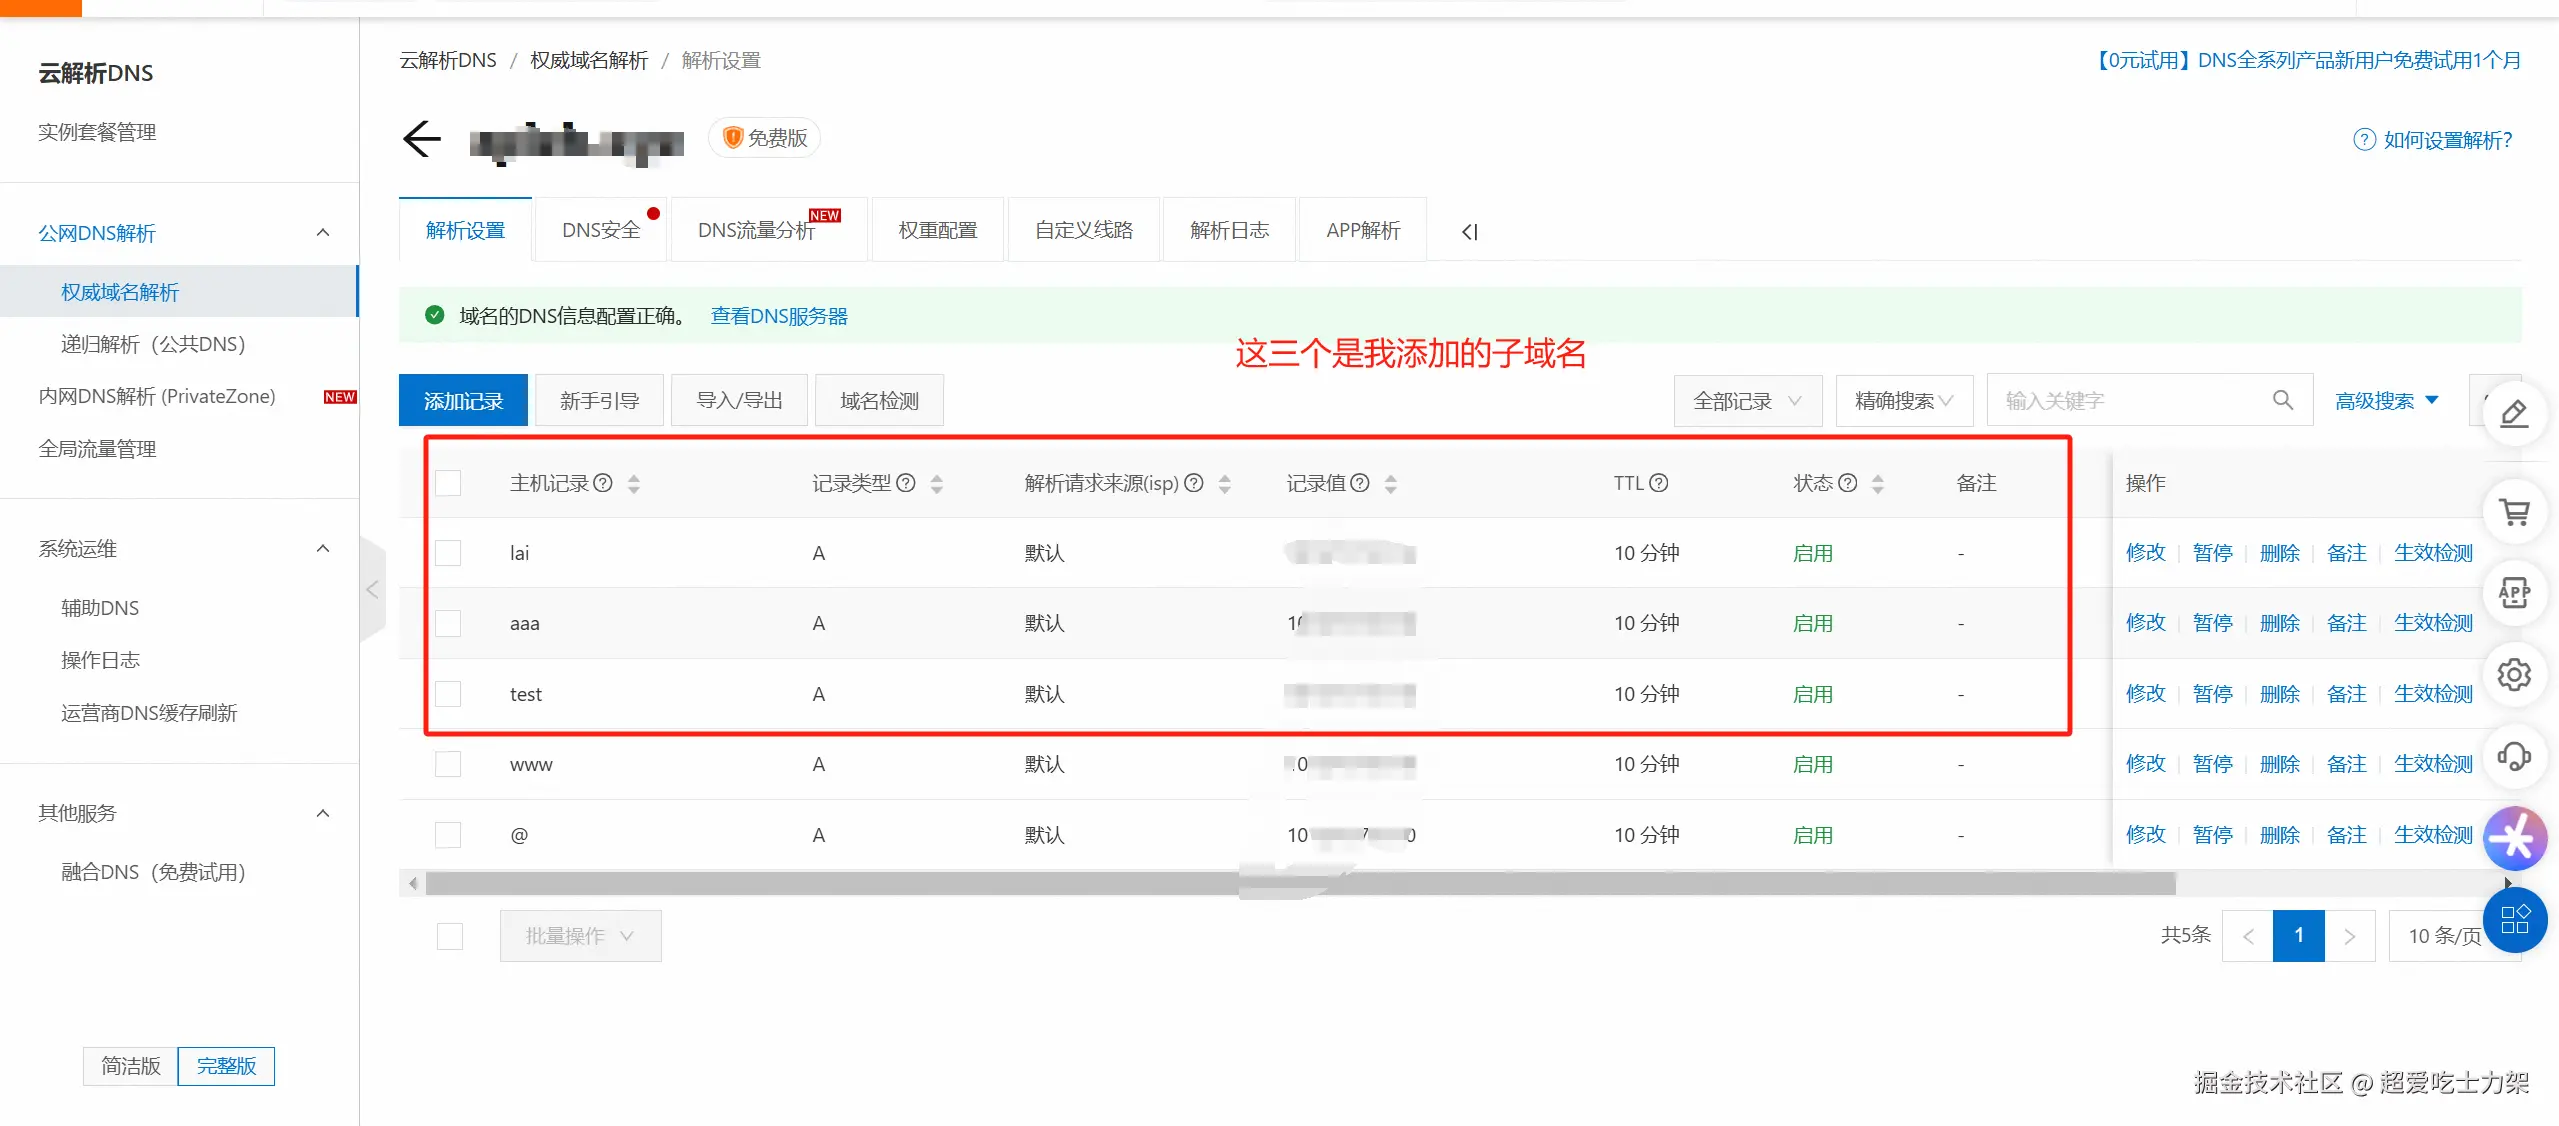This screenshot has height=1126, width=2559.
Task: Click the gear settings floating icon
Action: click(2514, 675)
